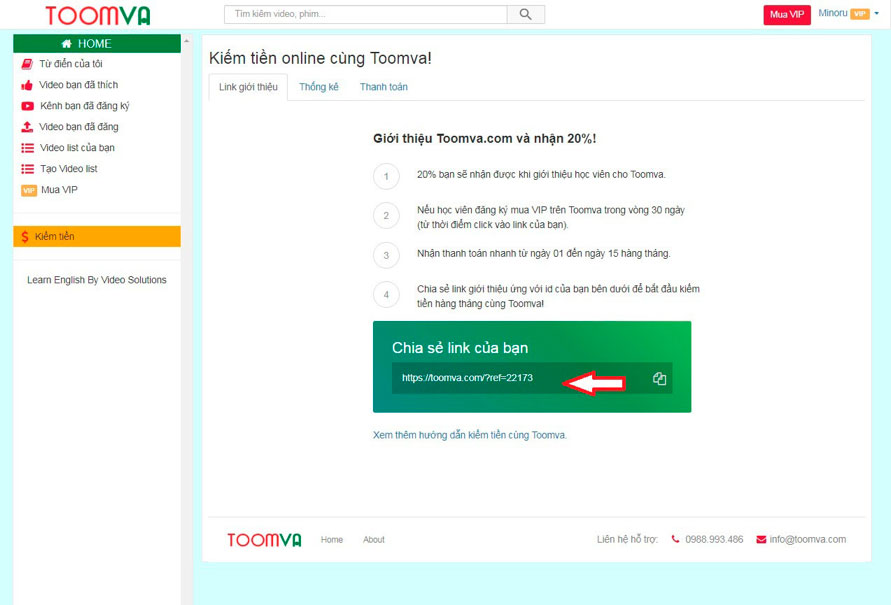This screenshot has width=891, height=605.
Task: Open the footer About link
Action: (374, 540)
